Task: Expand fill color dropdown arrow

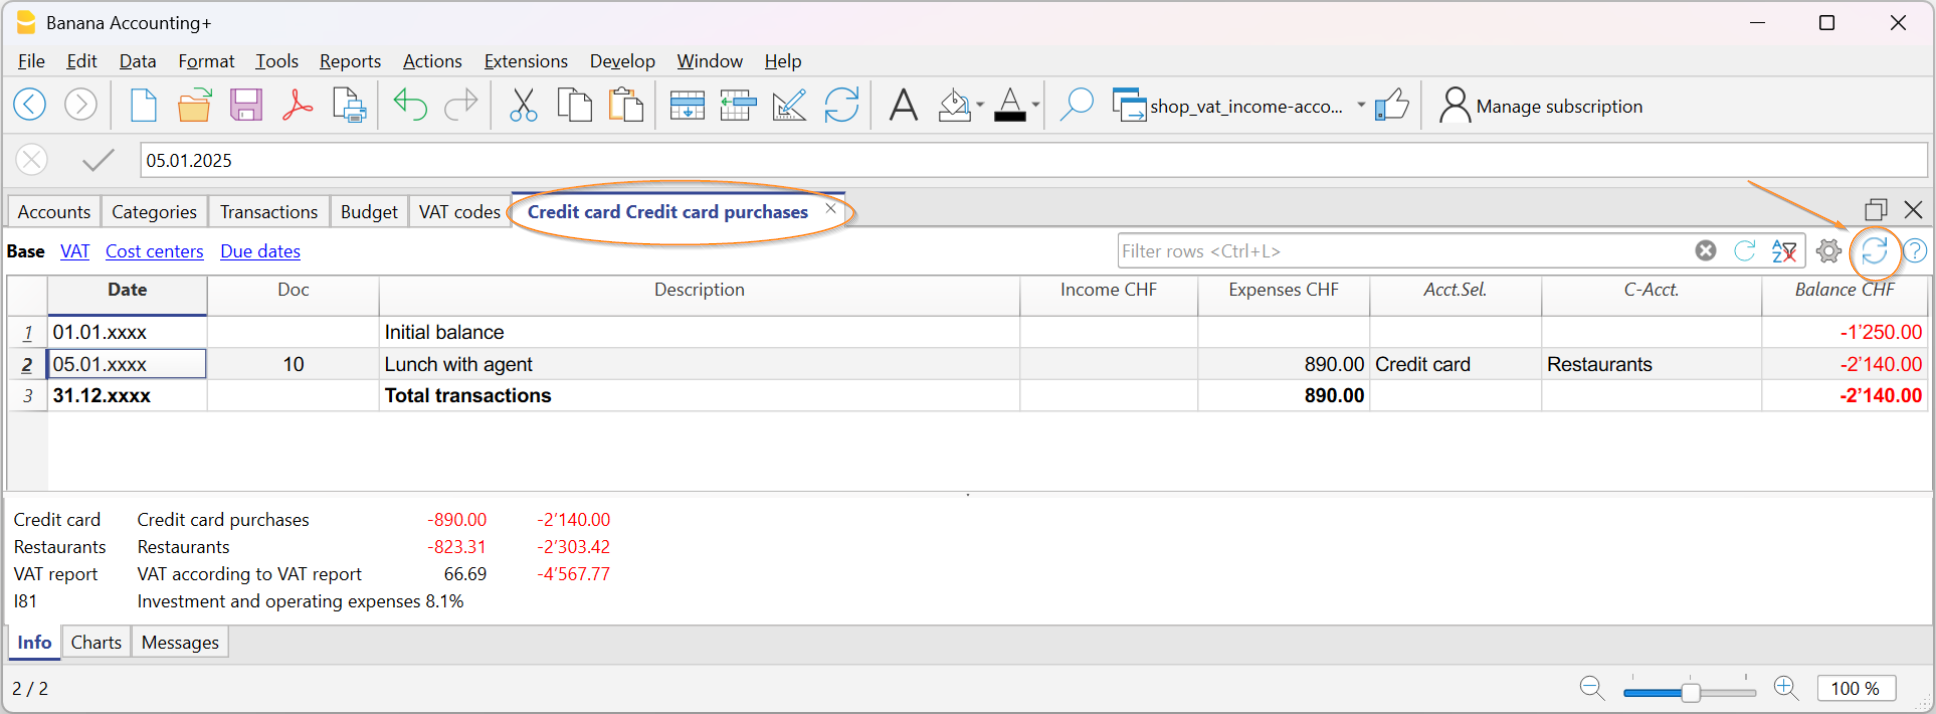Action: pos(980,105)
